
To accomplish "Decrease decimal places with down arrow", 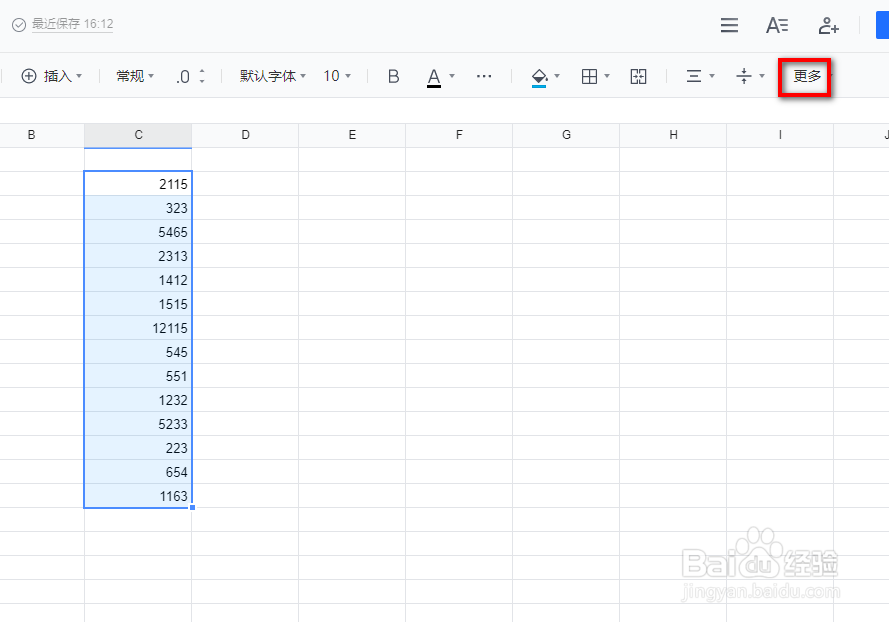I will [202, 81].
